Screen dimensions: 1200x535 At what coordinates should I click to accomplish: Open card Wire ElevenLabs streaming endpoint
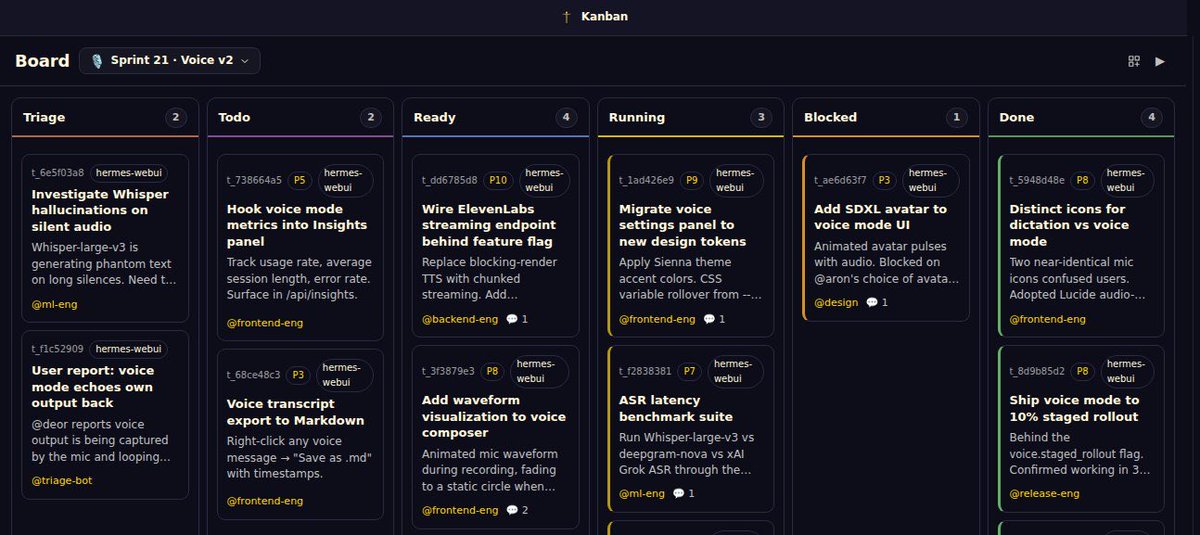(x=496, y=246)
